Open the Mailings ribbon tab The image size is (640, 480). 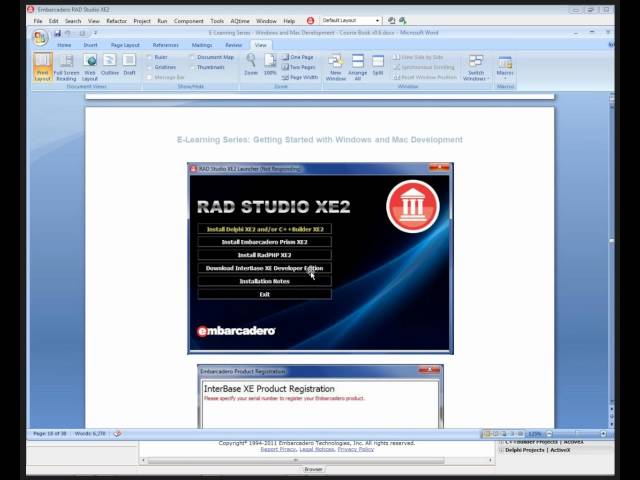202,45
